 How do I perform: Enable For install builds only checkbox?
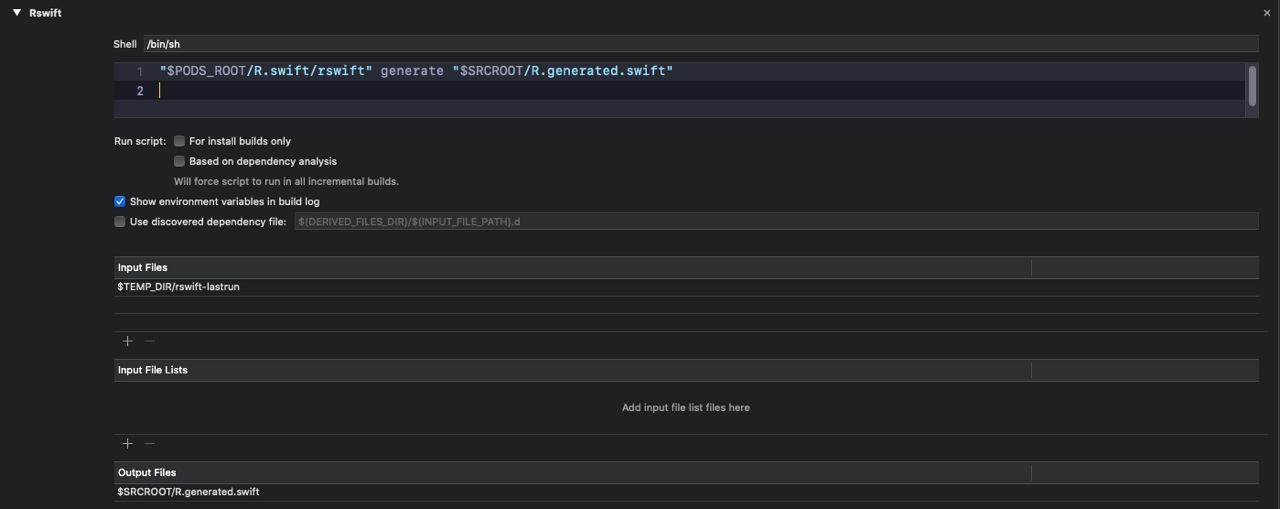180,141
